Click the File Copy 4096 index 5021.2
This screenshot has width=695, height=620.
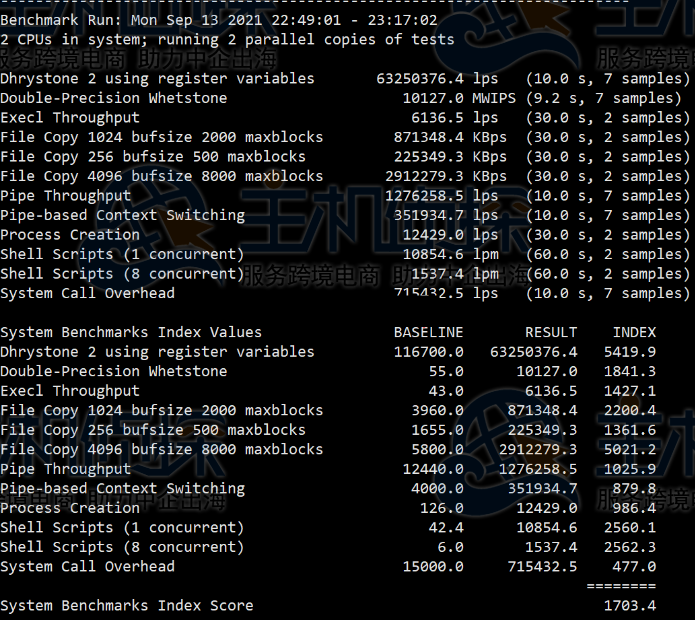click(x=629, y=449)
